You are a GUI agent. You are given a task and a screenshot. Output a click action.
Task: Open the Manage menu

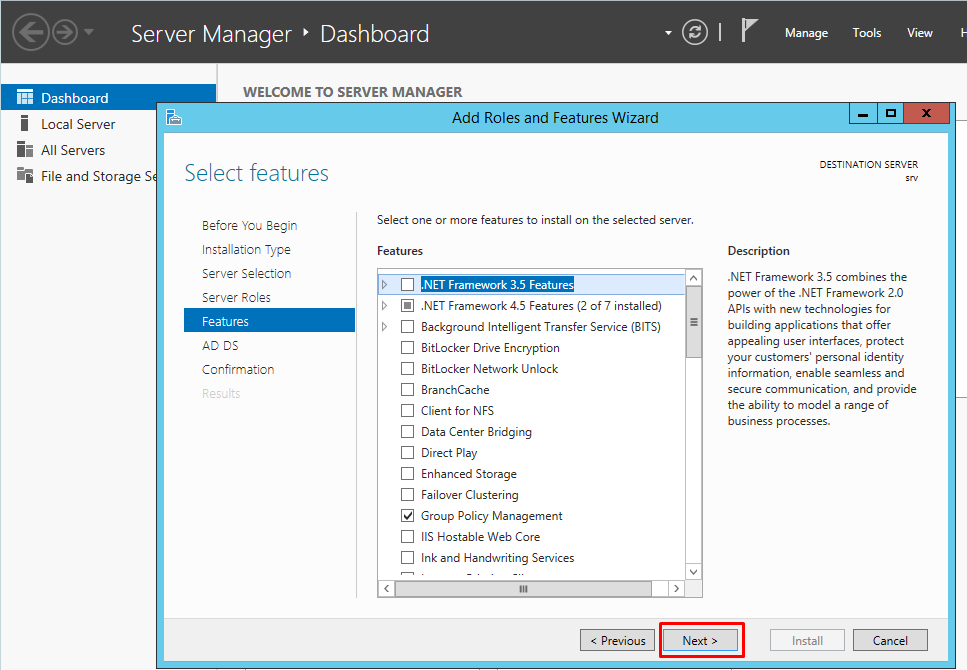[806, 33]
